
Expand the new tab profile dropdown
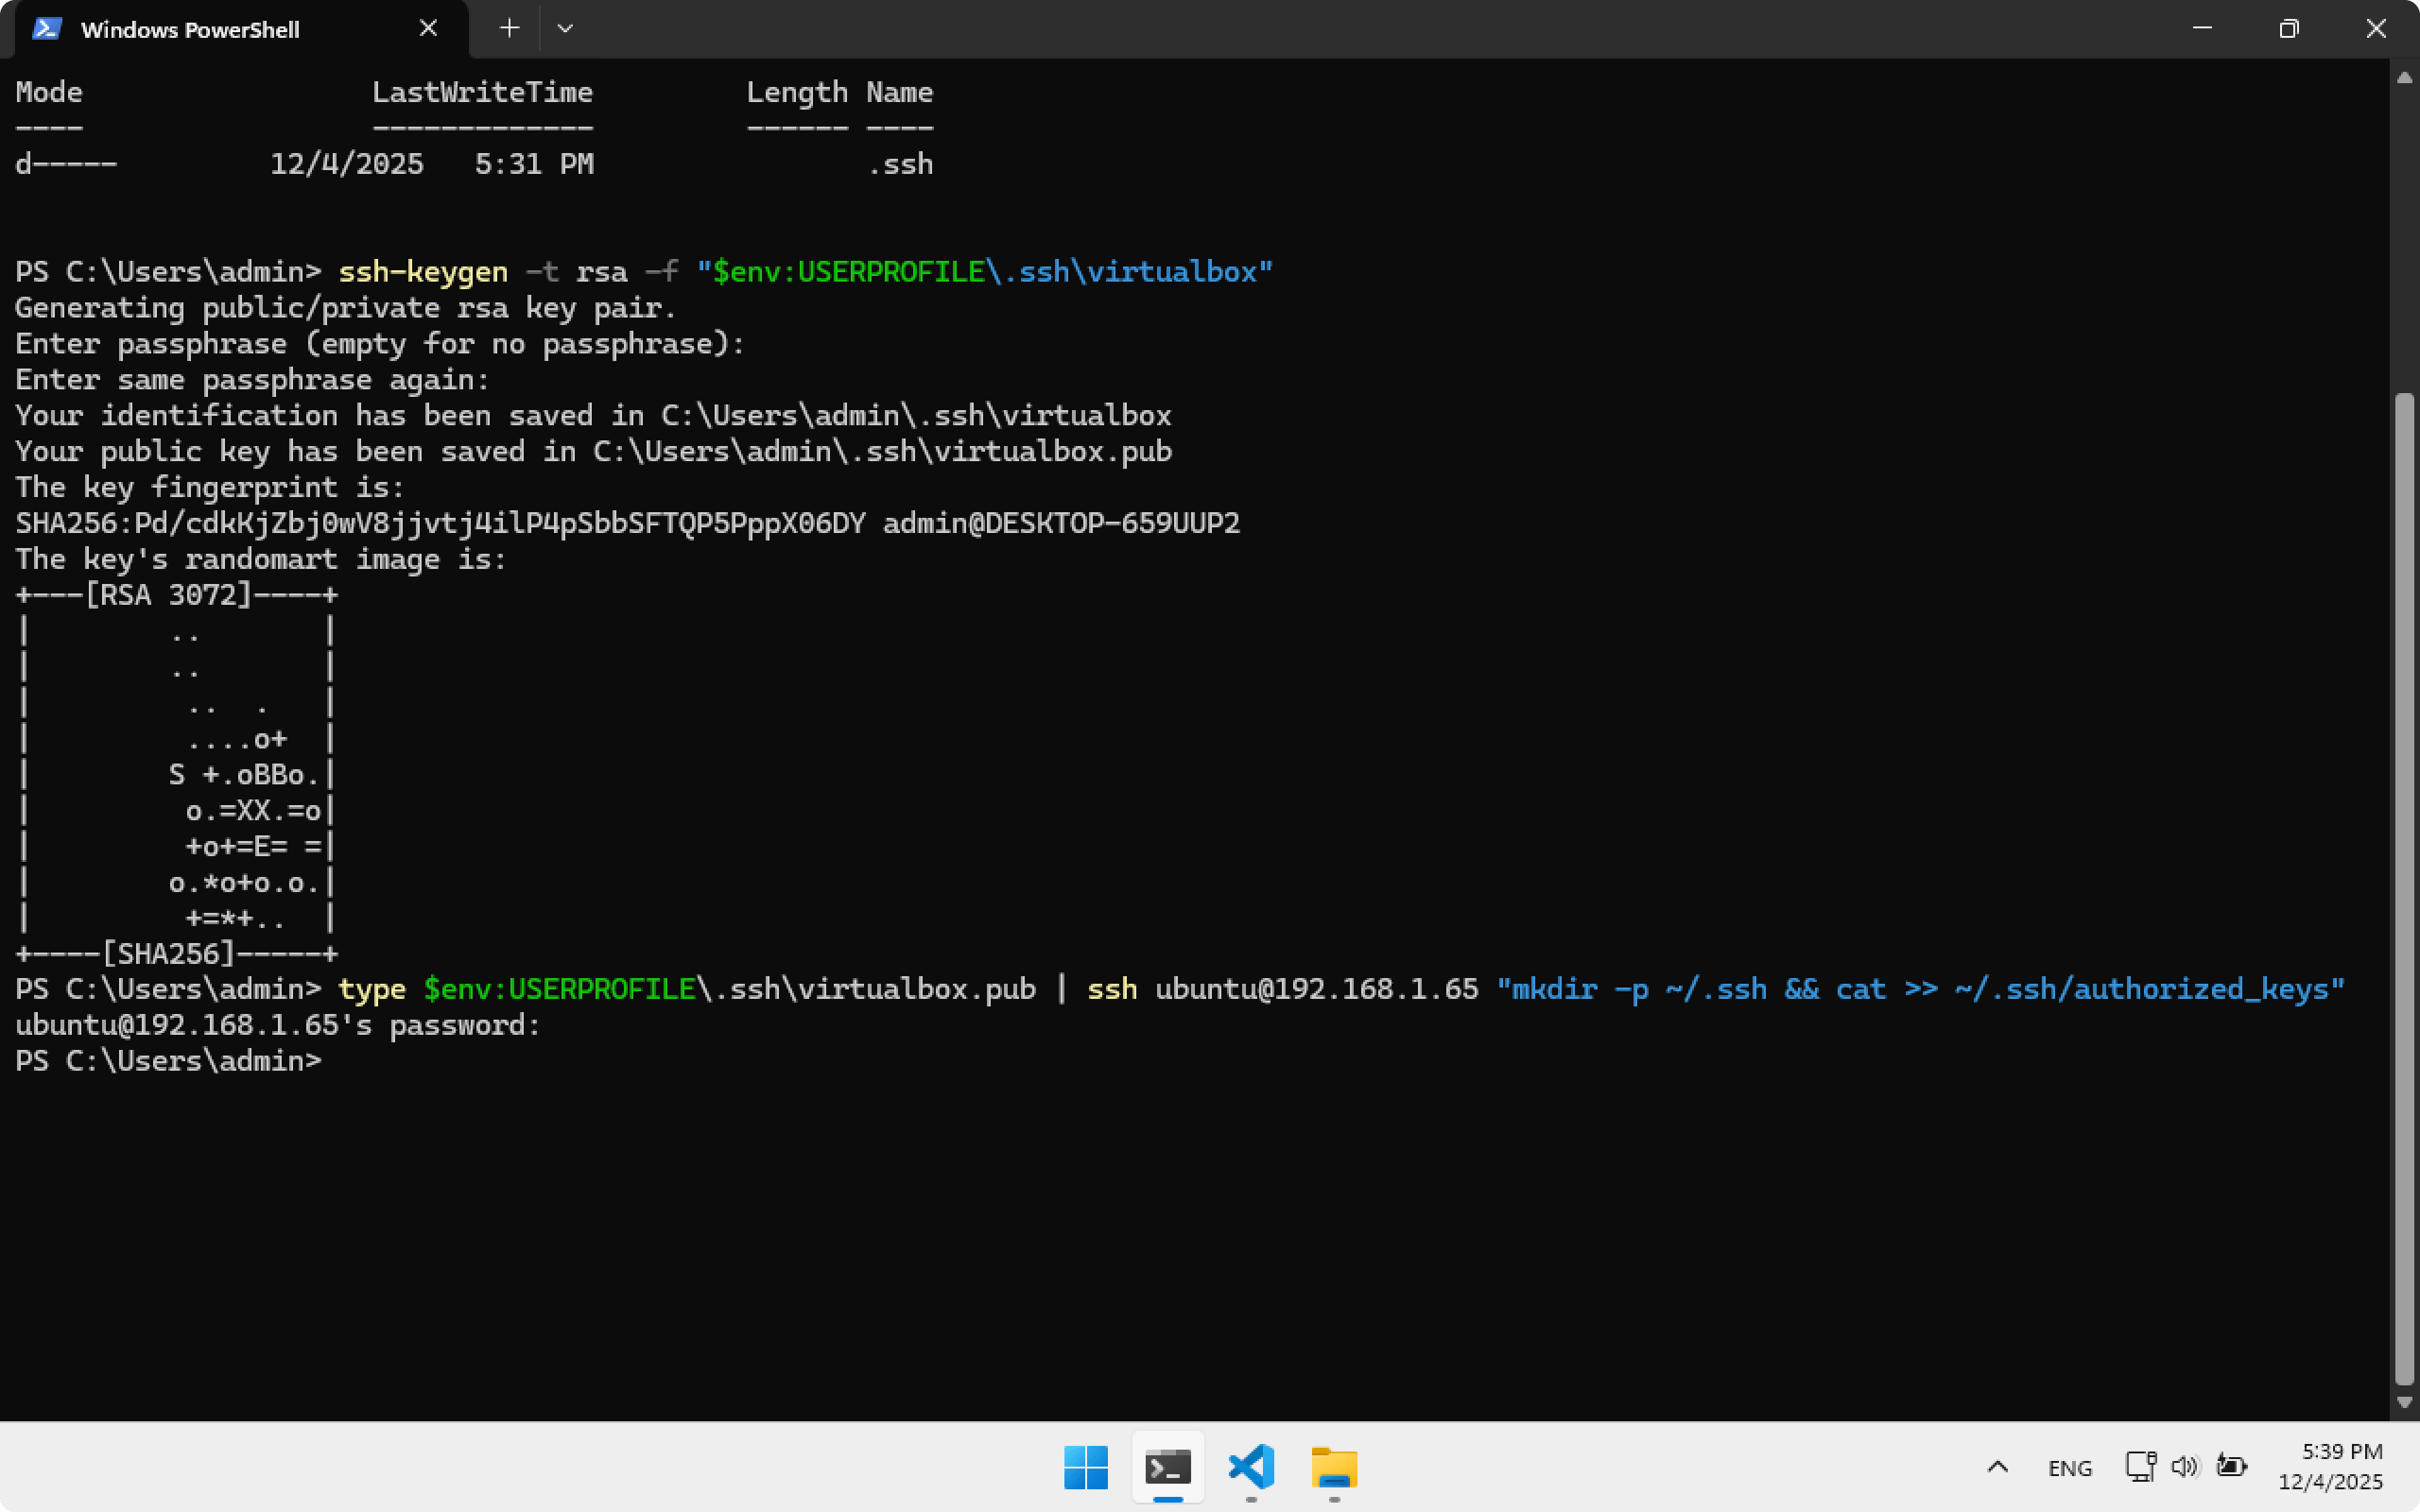[565, 29]
